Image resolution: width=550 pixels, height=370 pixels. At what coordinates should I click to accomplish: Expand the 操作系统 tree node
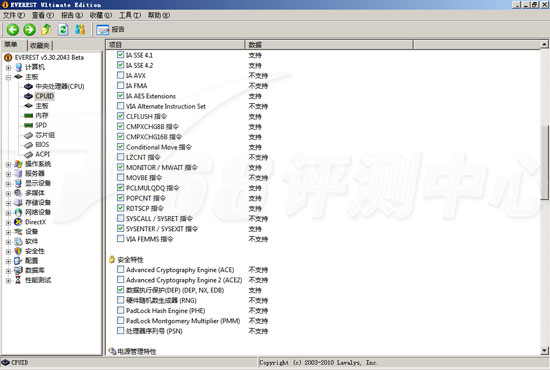(x=8, y=164)
